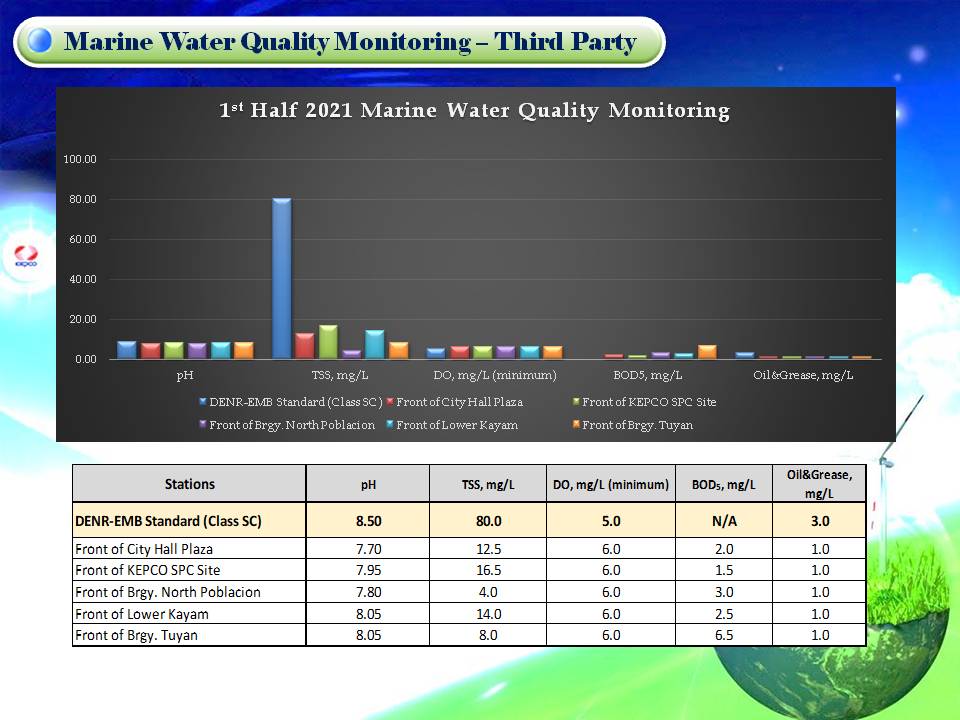Click TSS value '14.0' for Lower Kayam
Screen dimensions: 960x720
pyautogui.click(x=489, y=614)
